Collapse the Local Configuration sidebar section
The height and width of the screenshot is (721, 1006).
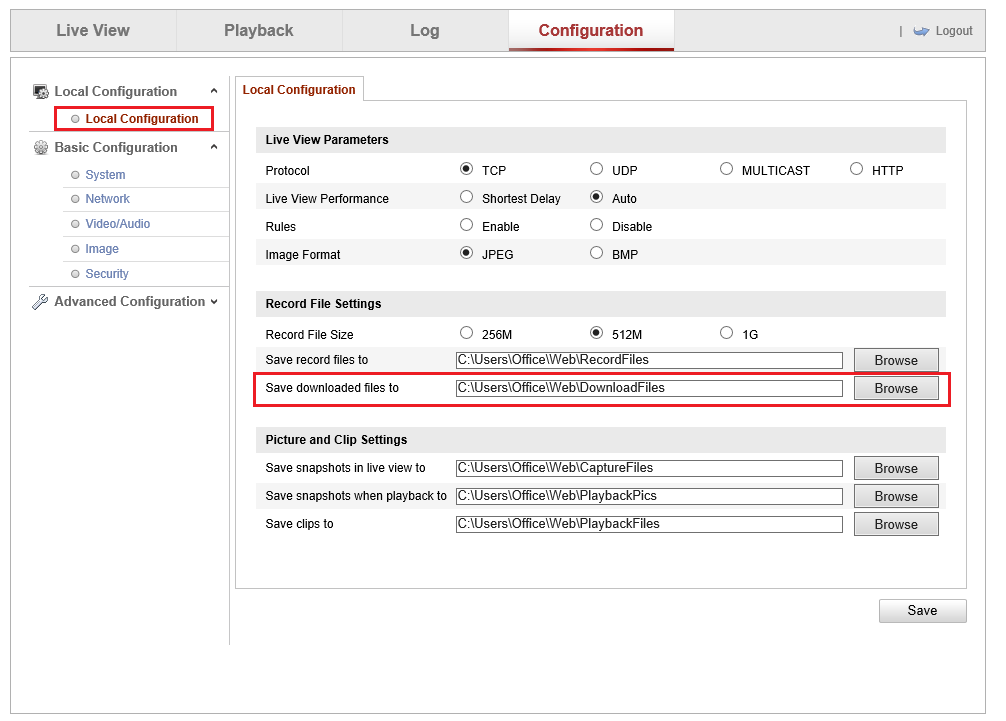click(x=214, y=92)
